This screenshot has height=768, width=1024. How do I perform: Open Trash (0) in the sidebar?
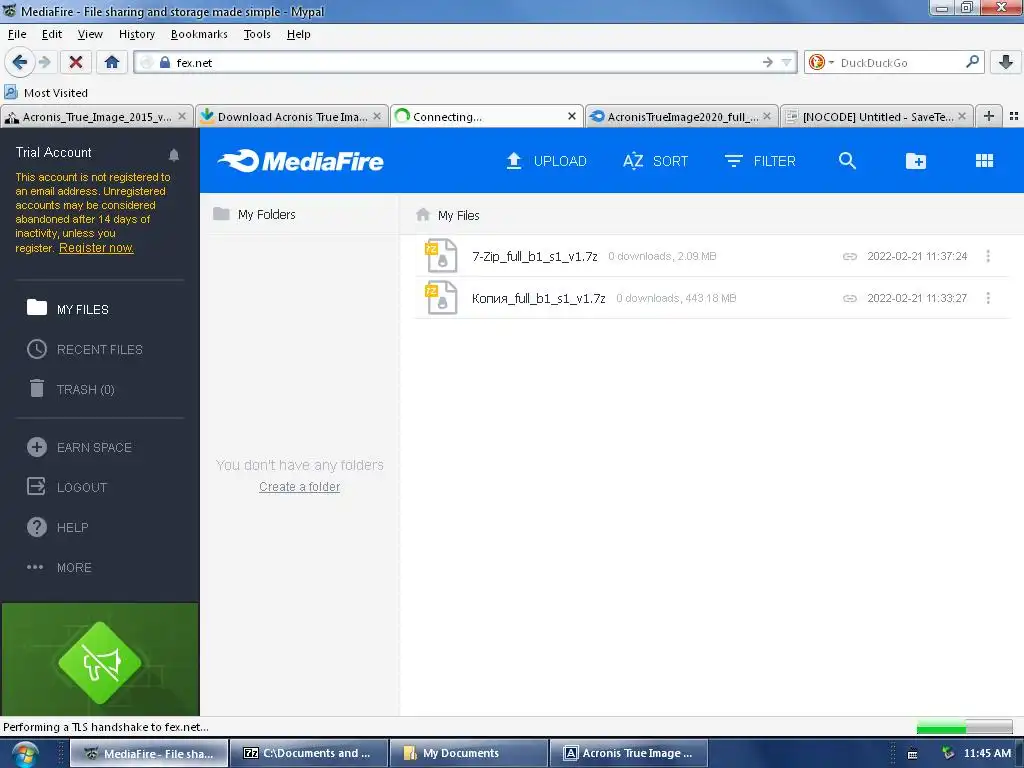[71, 389]
